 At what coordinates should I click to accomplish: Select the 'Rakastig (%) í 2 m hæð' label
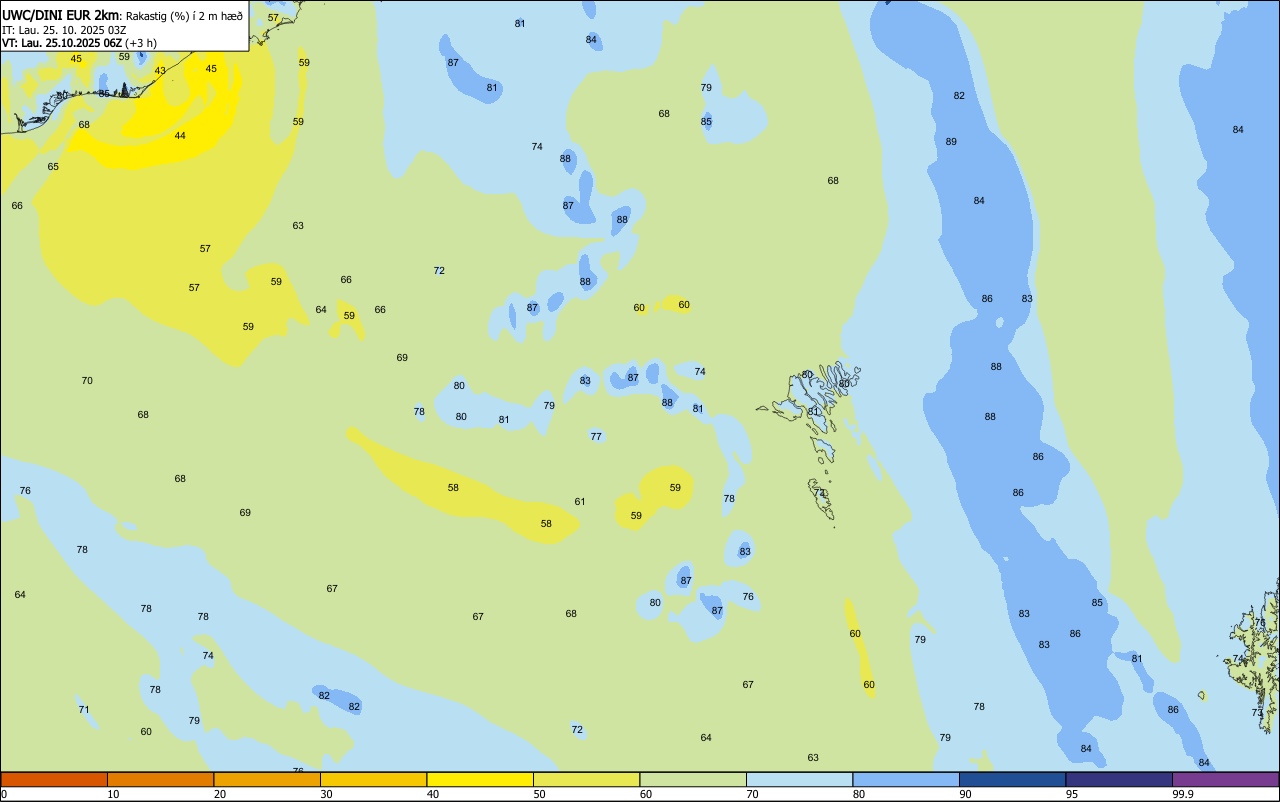pyautogui.click(x=184, y=16)
